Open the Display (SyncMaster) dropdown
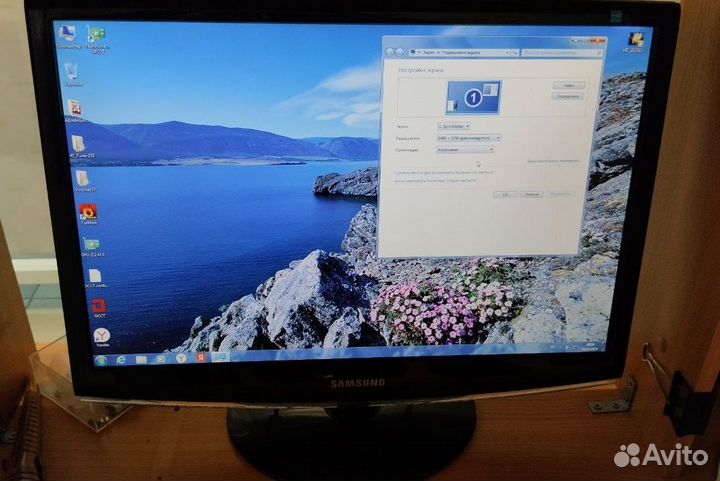 point(454,126)
